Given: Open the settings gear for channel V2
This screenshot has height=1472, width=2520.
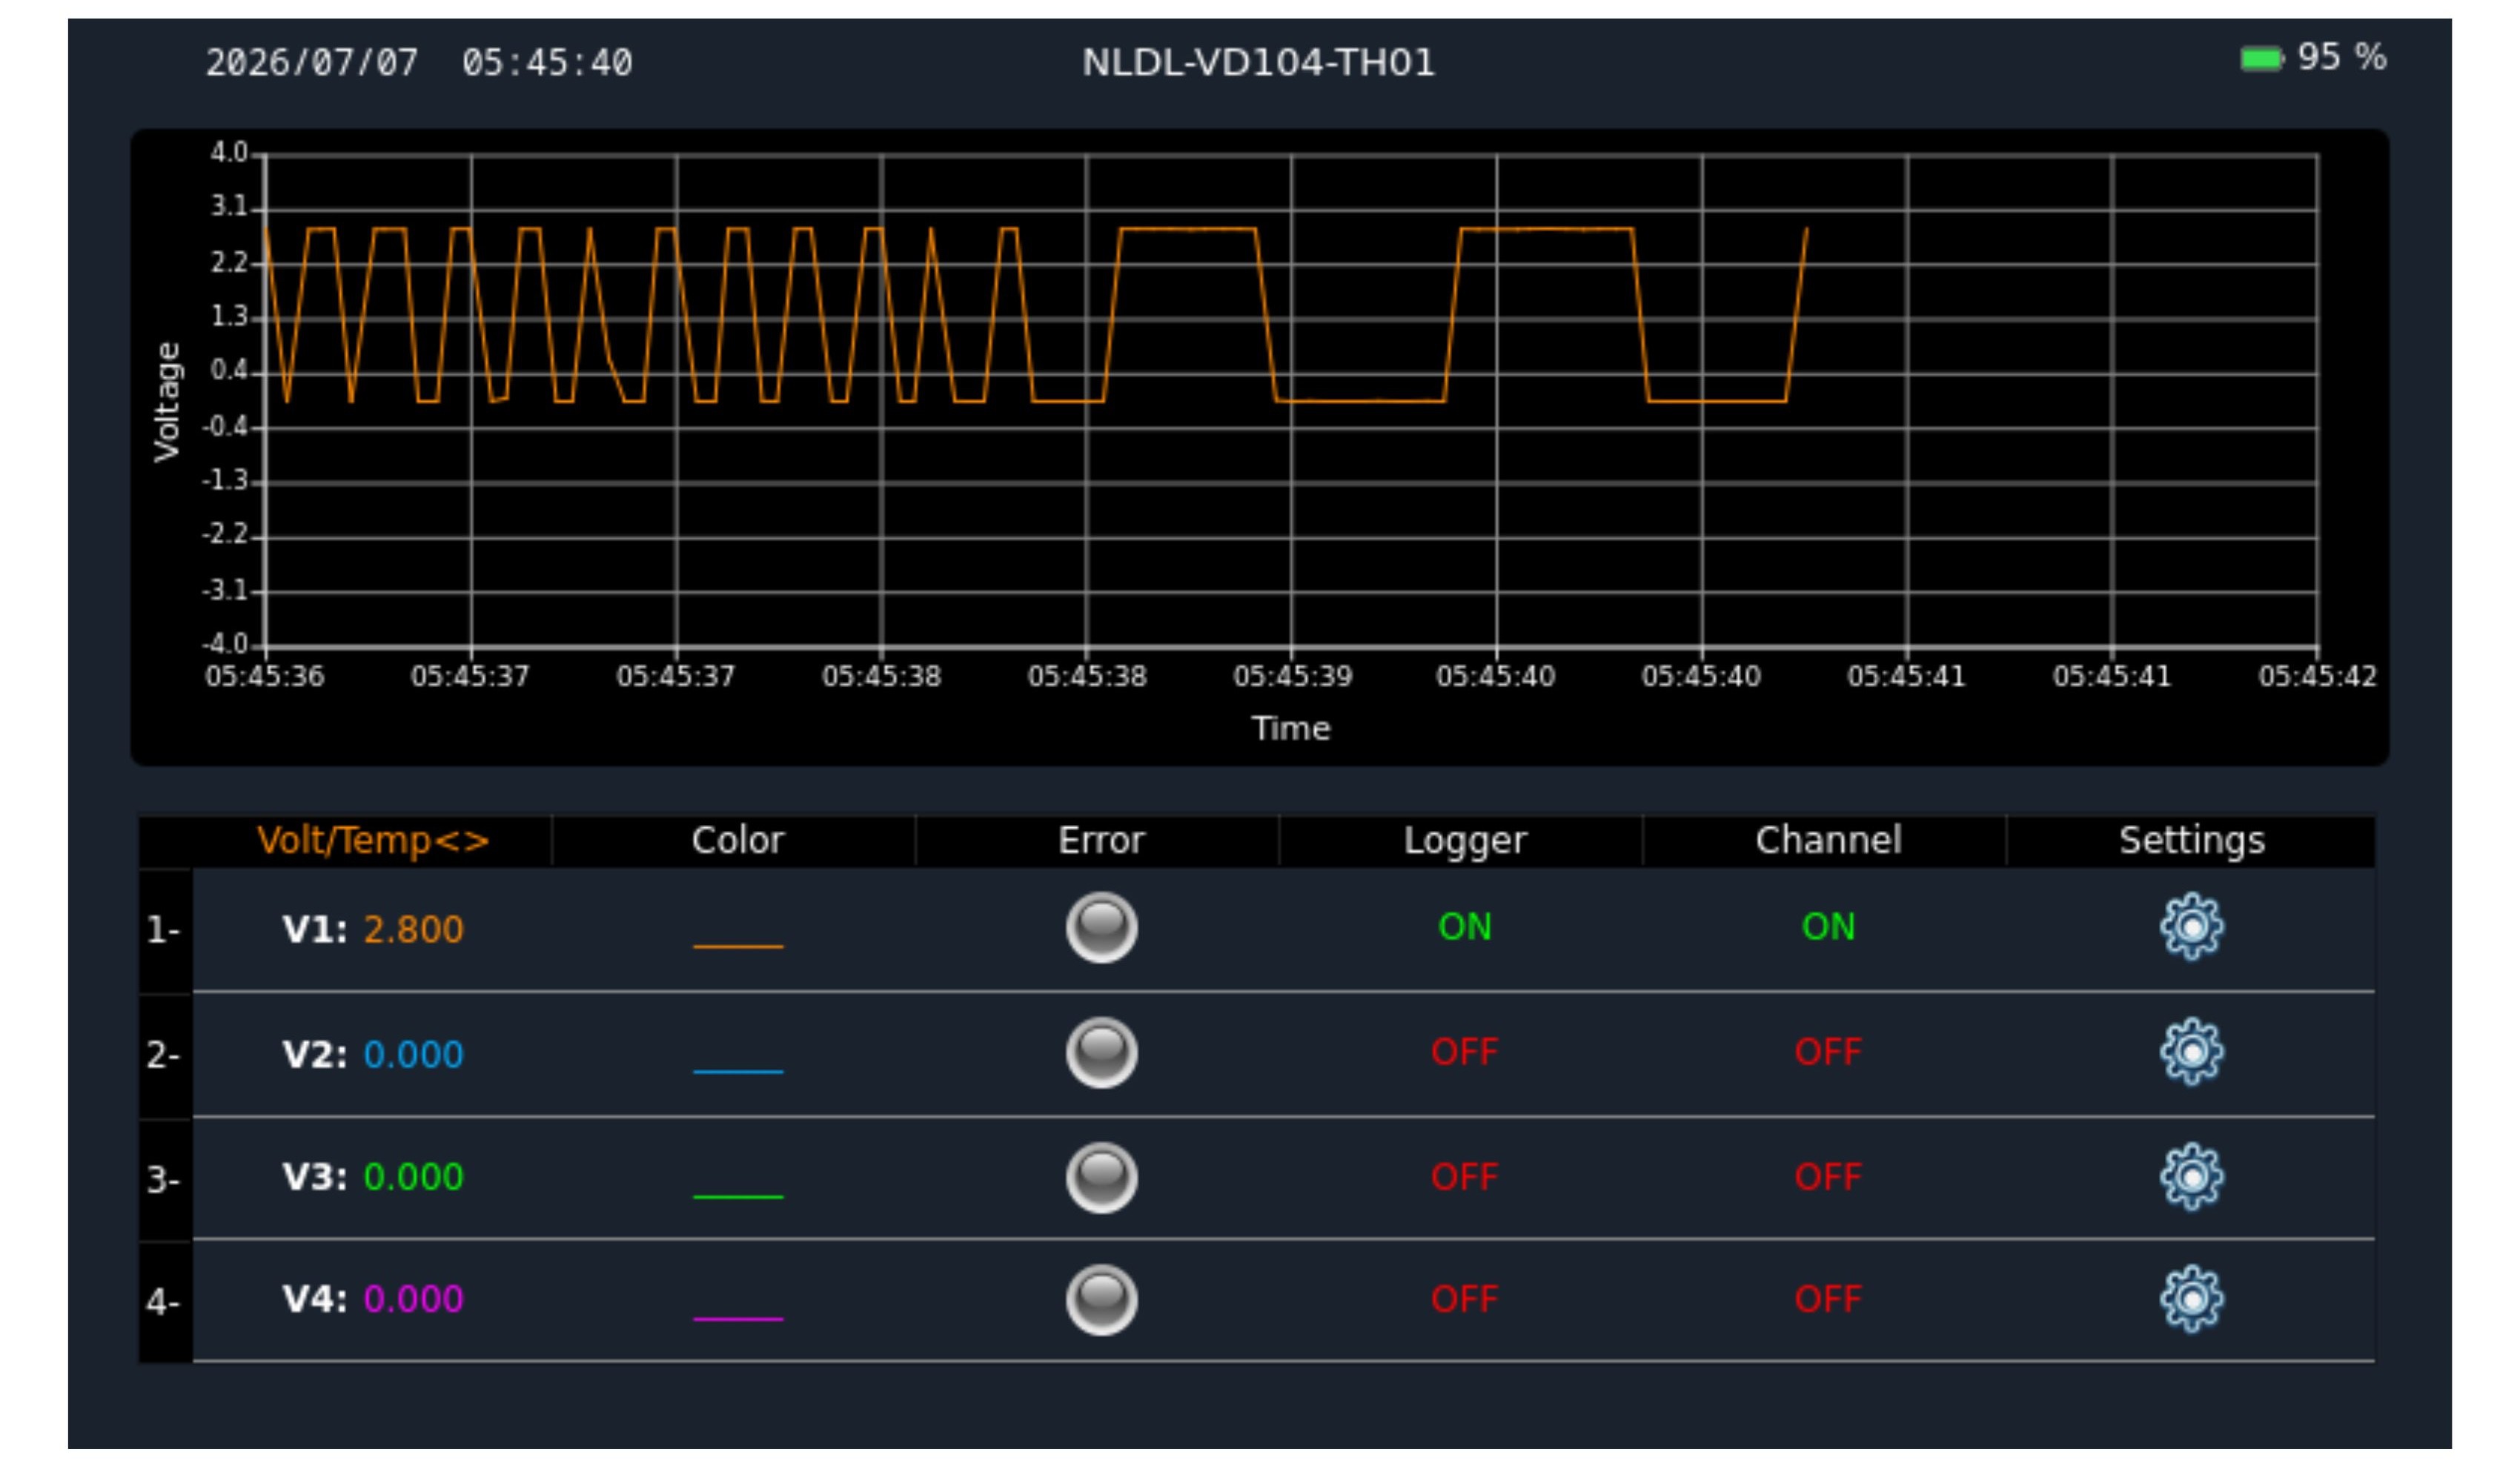Looking at the screenshot, I should point(2191,1052).
